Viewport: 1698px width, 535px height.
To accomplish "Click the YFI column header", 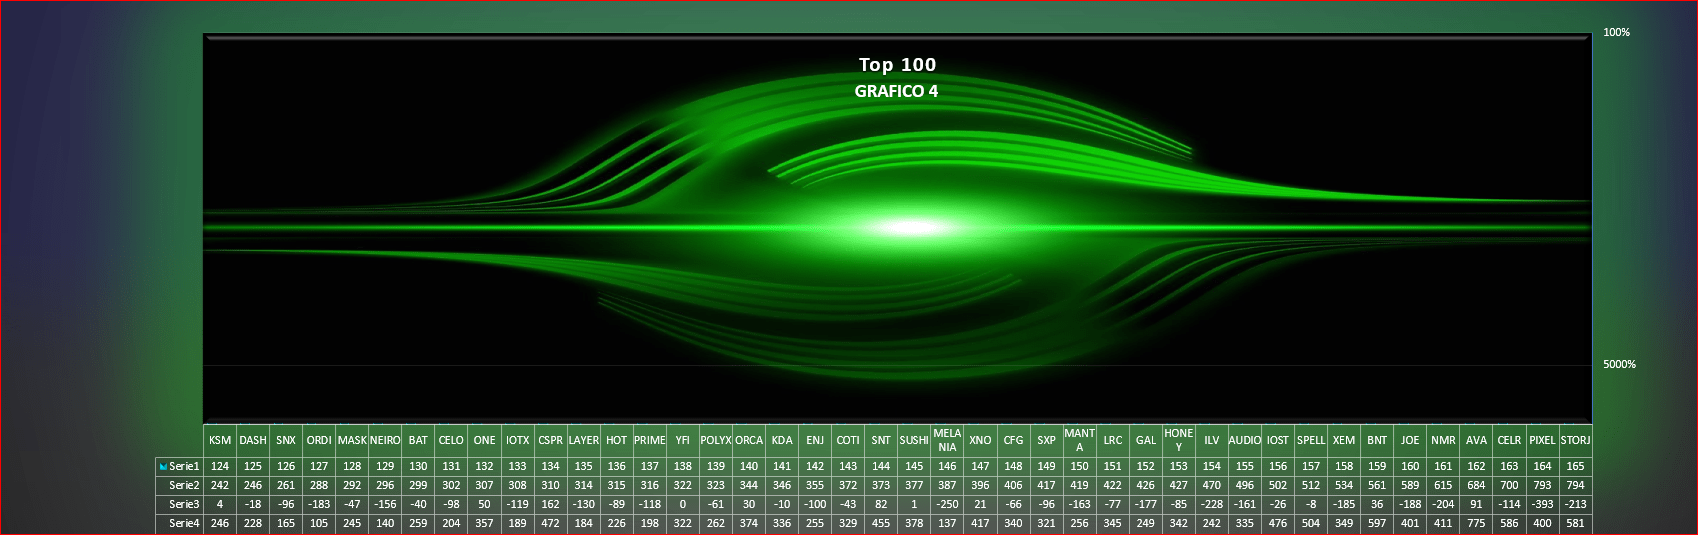I will tap(683, 440).
